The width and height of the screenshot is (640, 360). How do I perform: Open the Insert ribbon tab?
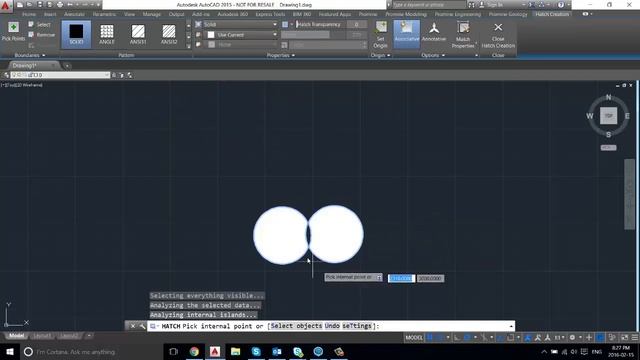coord(50,14)
